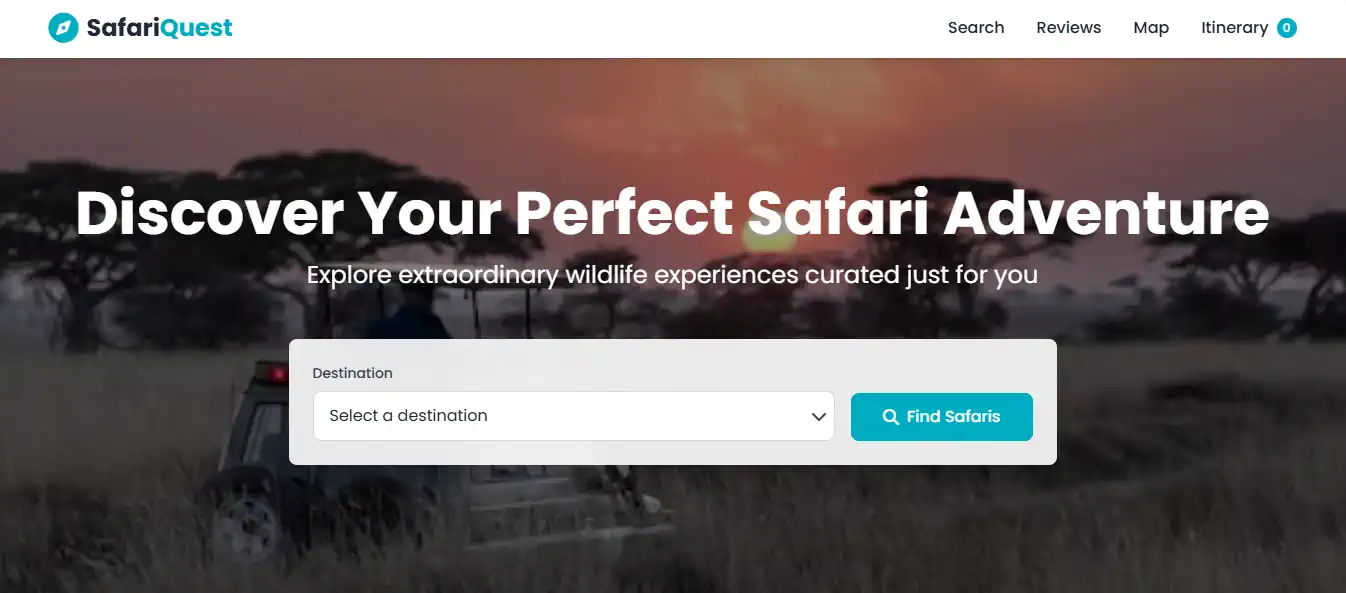Image resolution: width=1346 pixels, height=593 pixels.
Task: Click the Destination field label
Action: click(x=352, y=372)
